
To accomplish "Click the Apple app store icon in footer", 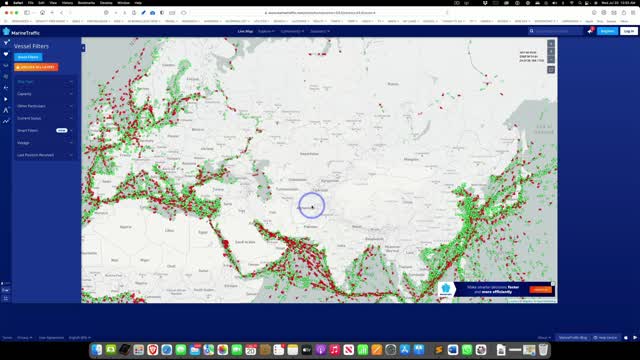I will [626, 338].
